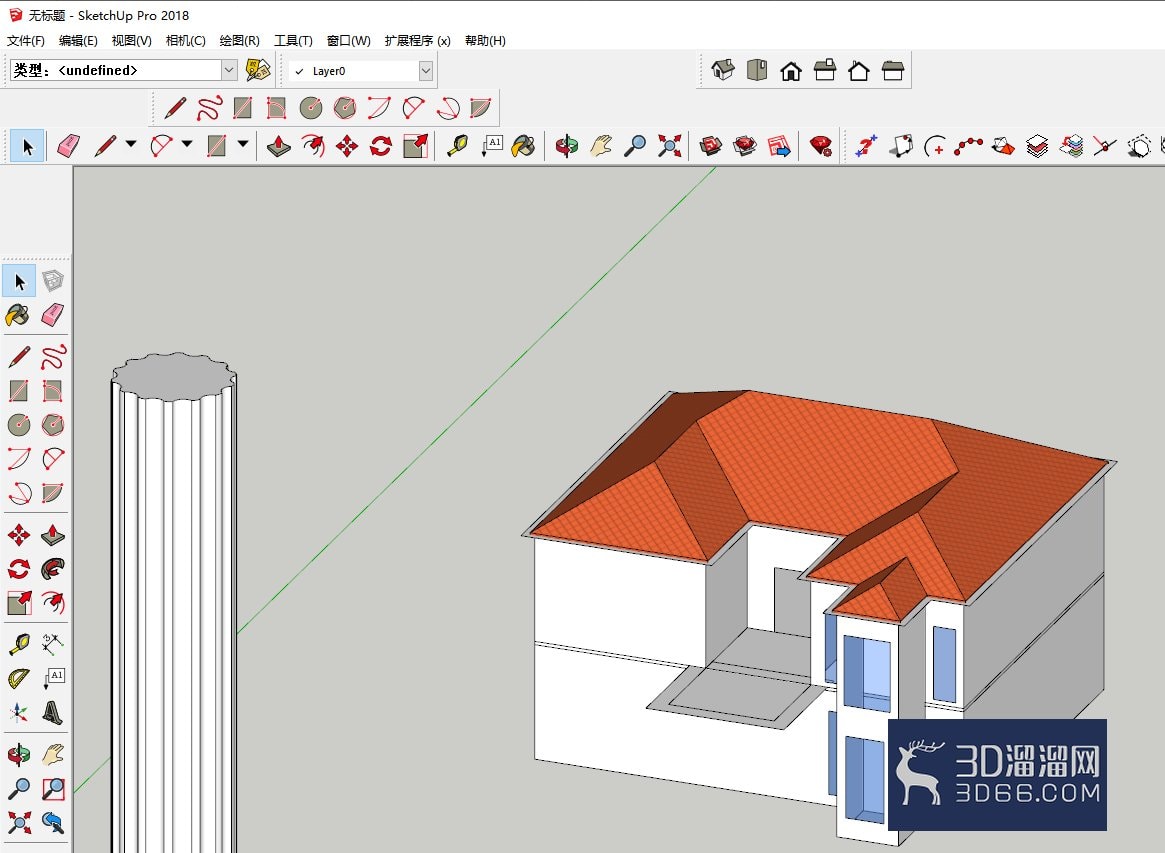Open the 视图(V) menu

[x=132, y=40]
